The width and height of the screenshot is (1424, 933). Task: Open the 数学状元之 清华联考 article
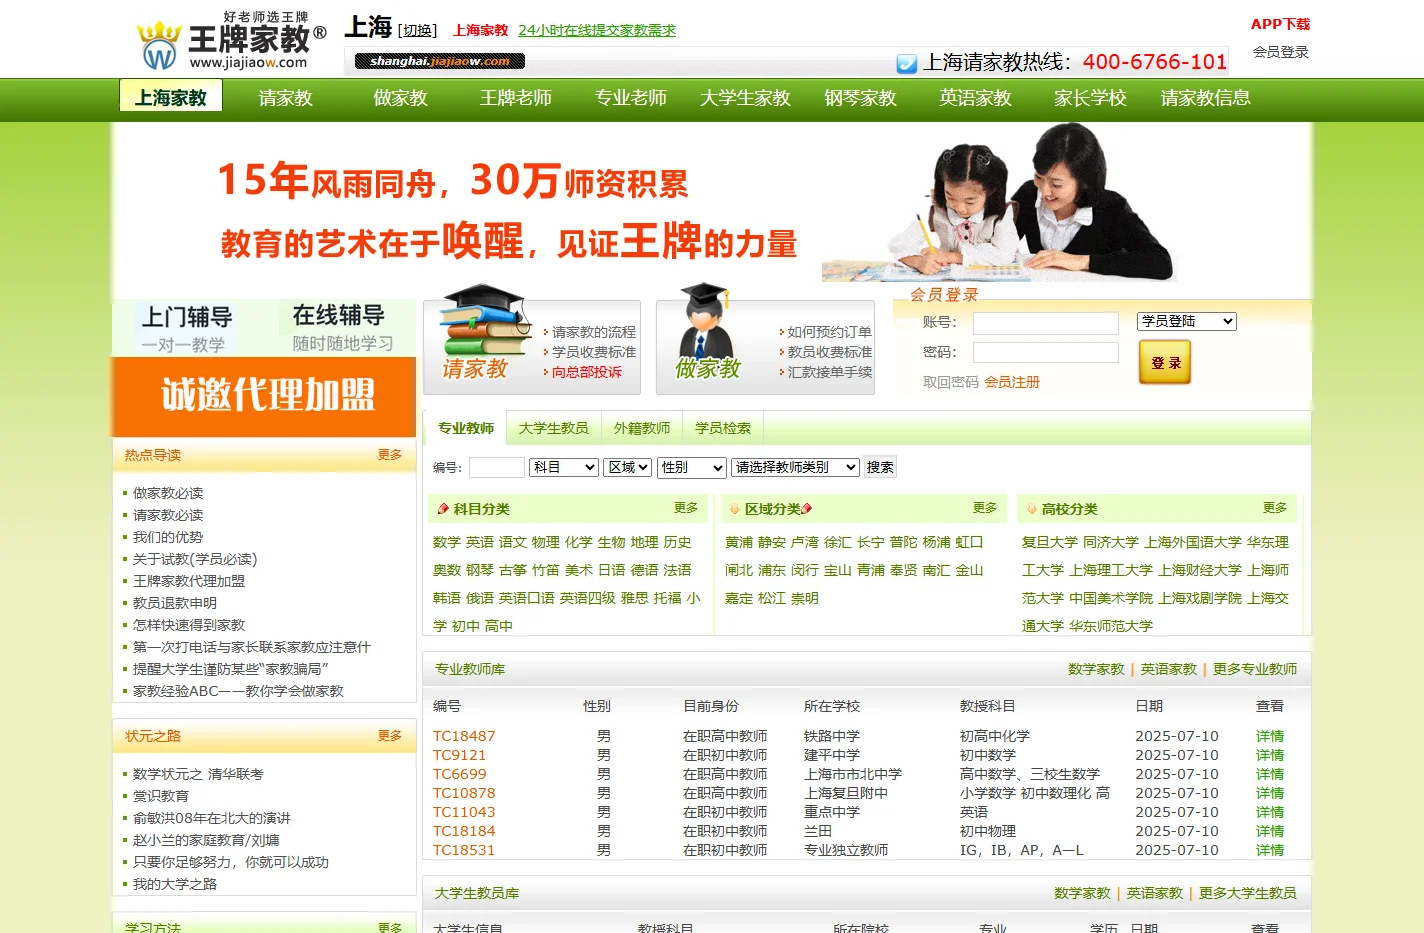(x=198, y=774)
